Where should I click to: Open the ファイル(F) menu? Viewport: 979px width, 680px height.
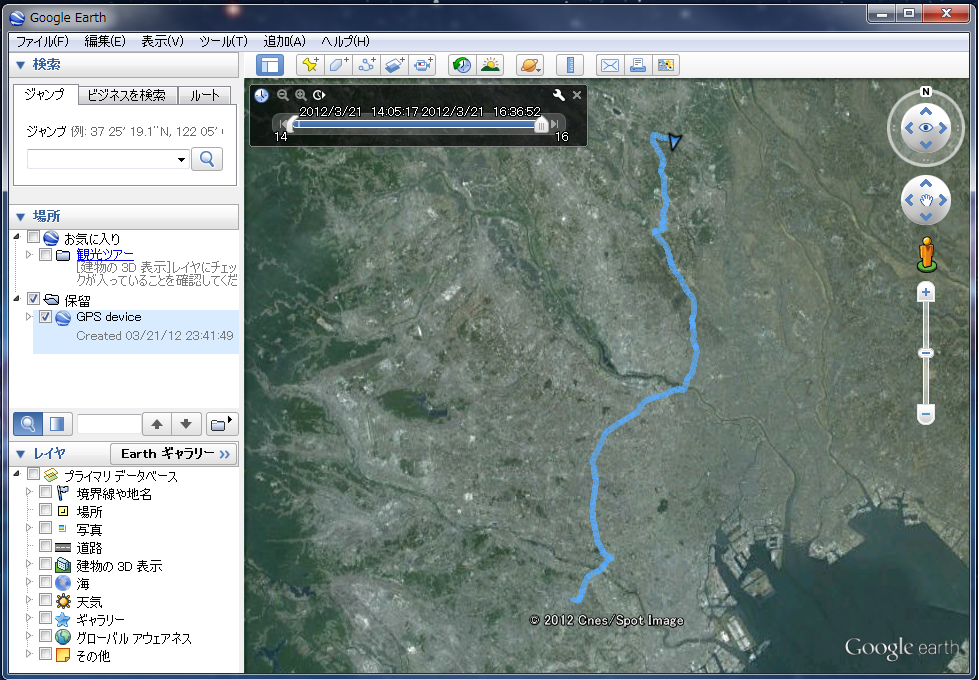42,41
